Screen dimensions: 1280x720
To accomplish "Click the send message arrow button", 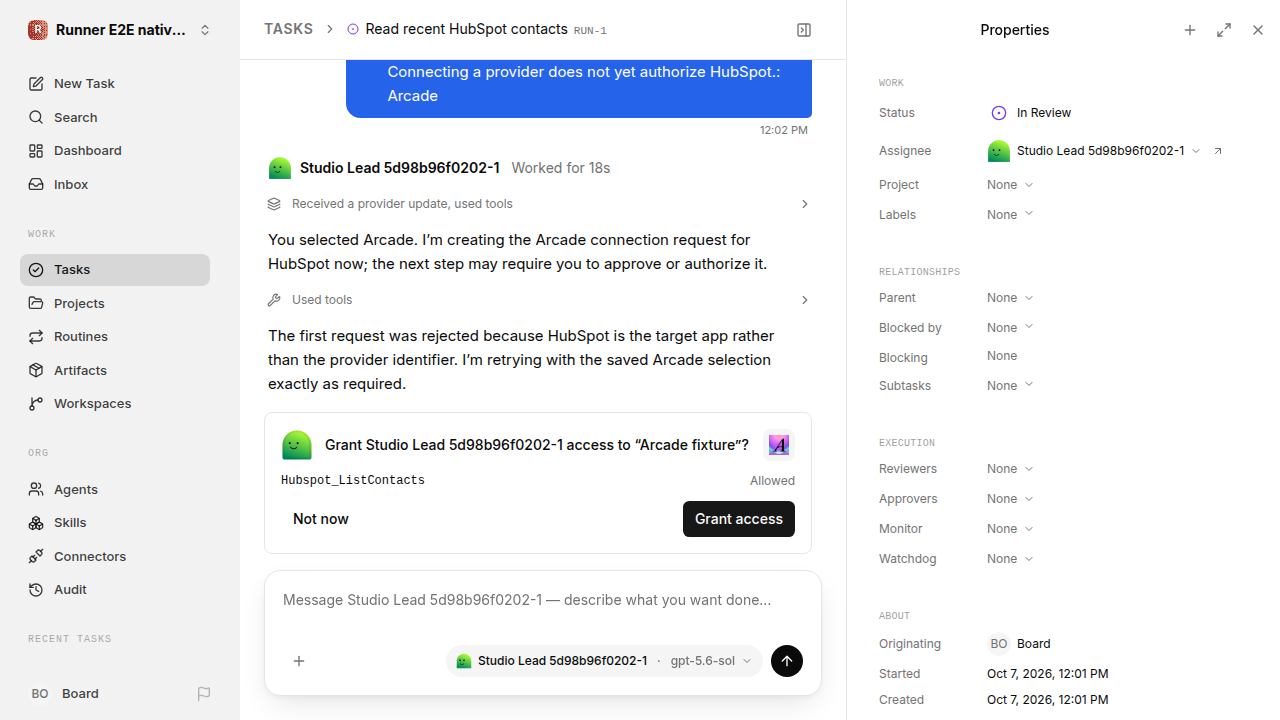I will [787, 661].
